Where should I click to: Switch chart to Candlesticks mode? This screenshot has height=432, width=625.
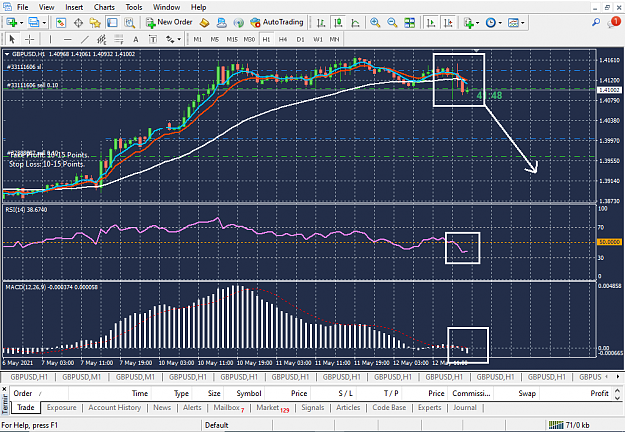click(338, 23)
